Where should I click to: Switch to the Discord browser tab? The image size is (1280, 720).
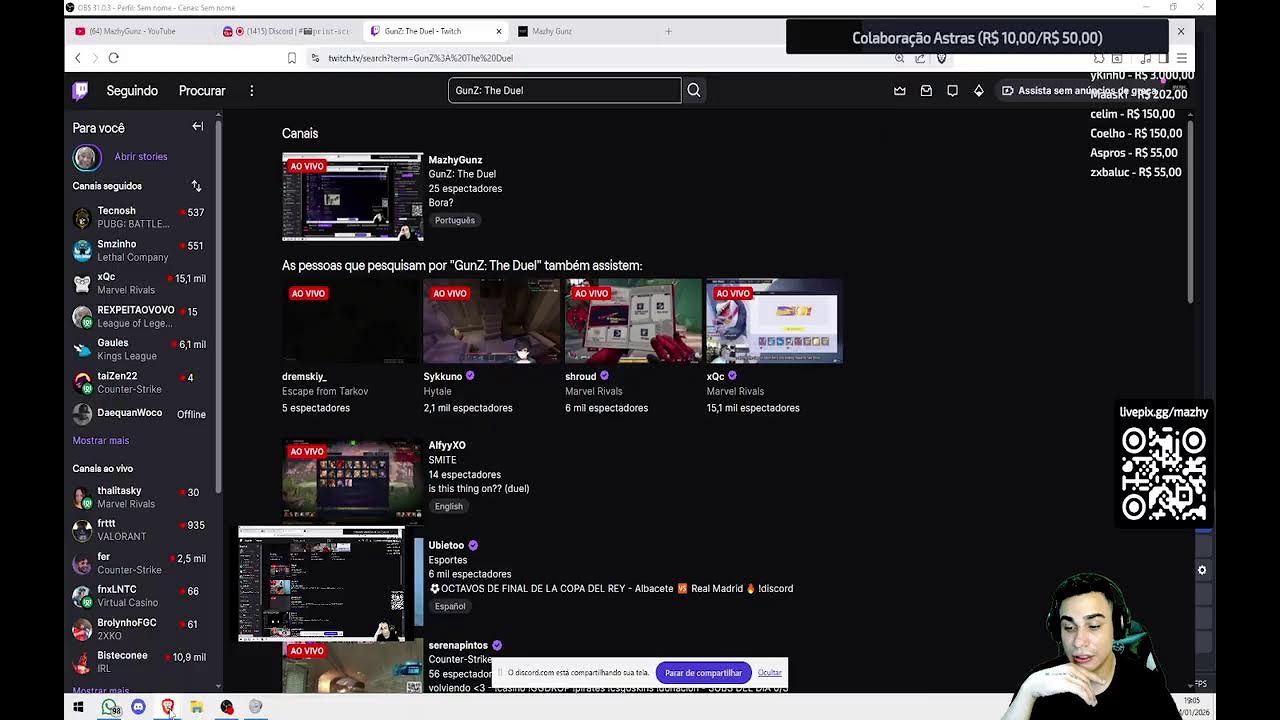pos(288,31)
